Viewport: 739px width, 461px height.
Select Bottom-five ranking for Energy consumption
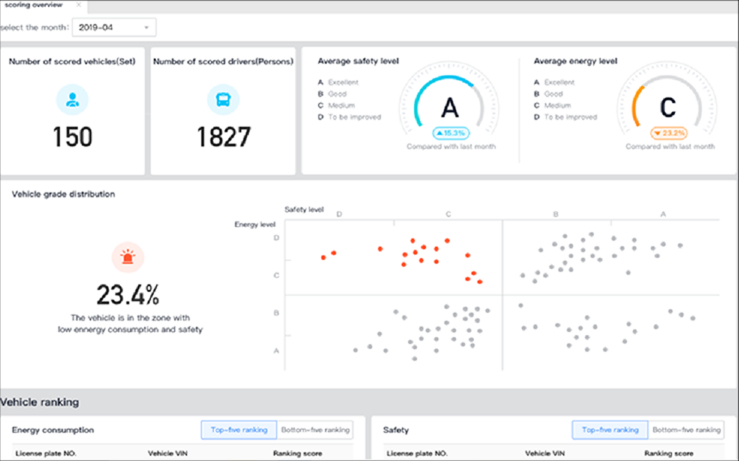(x=314, y=430)
